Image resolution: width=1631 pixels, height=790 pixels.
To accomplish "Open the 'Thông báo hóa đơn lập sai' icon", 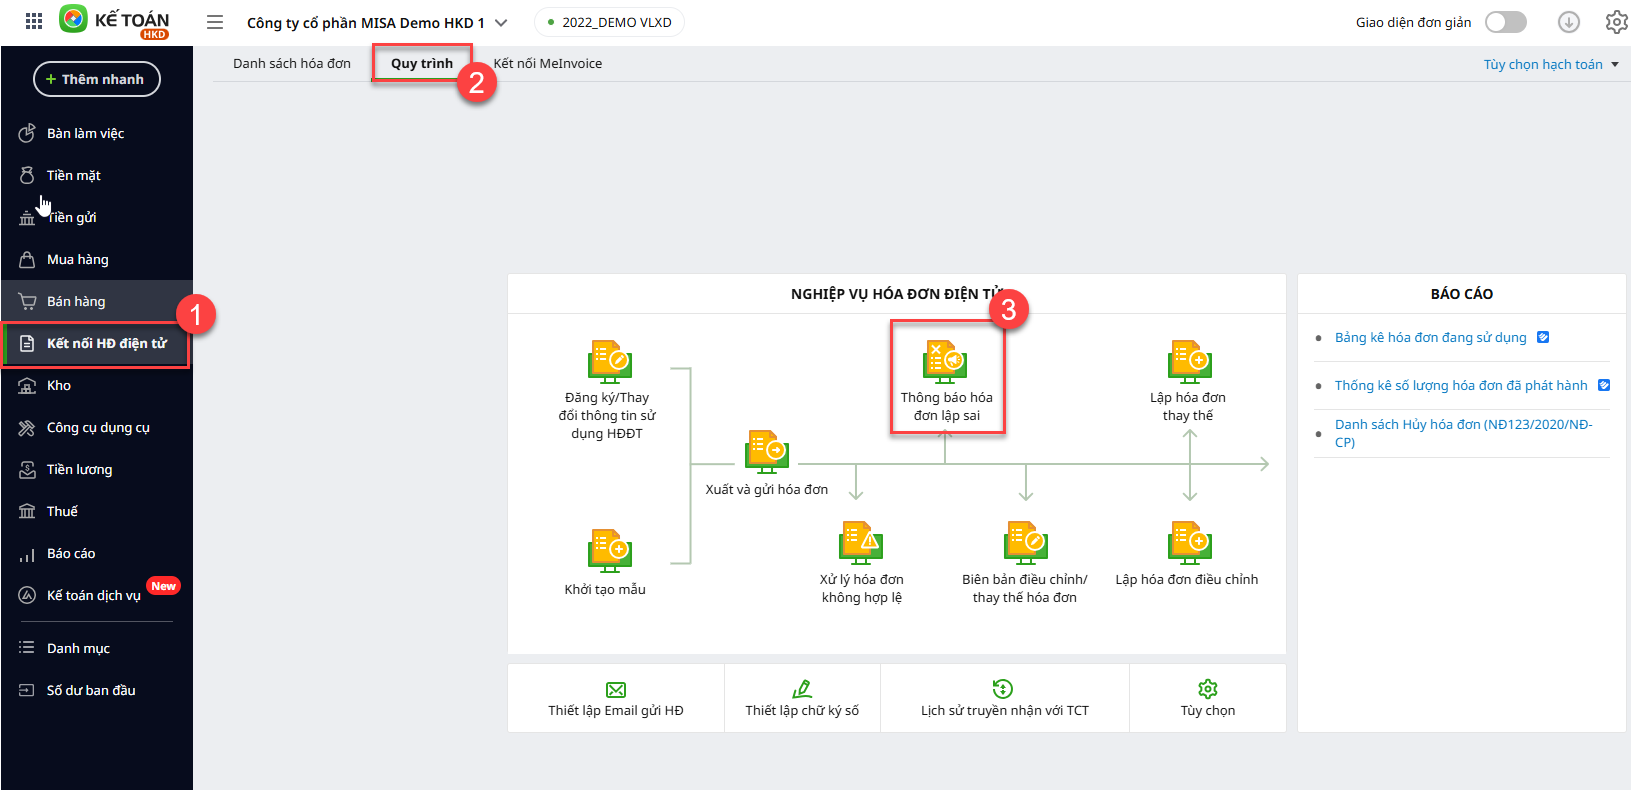I will click(x=945, y=361).
